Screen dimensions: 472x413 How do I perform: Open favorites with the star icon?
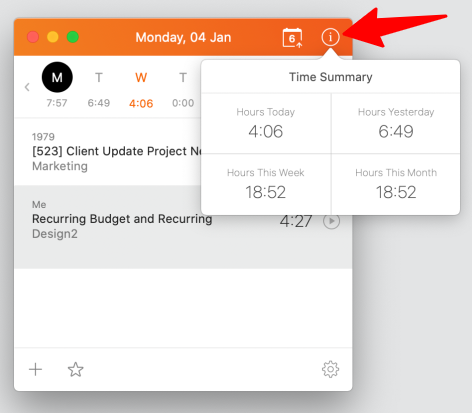coord(76,369)
